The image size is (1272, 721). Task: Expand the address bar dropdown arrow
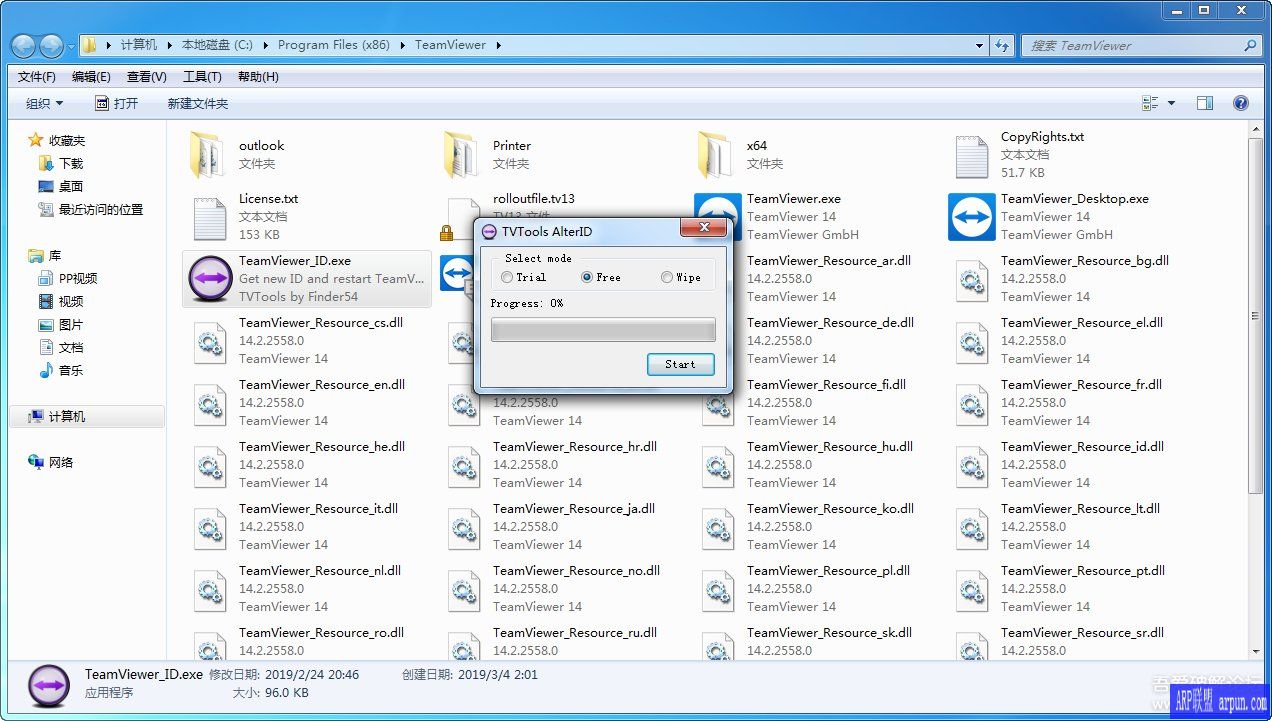[978, 45]
